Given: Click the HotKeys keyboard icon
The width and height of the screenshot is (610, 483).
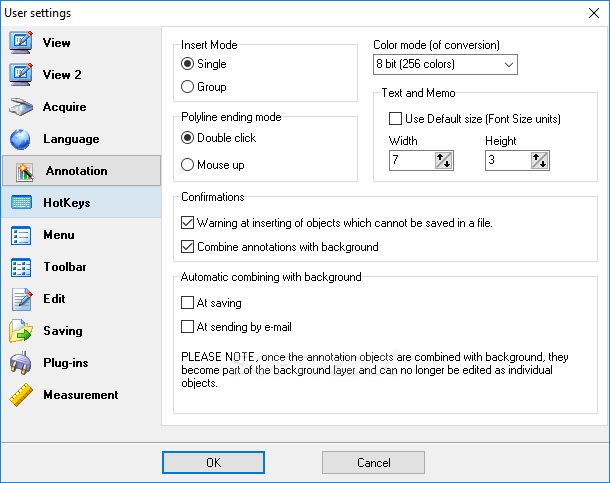Looking at the screenshot, I should coord(21,203).
